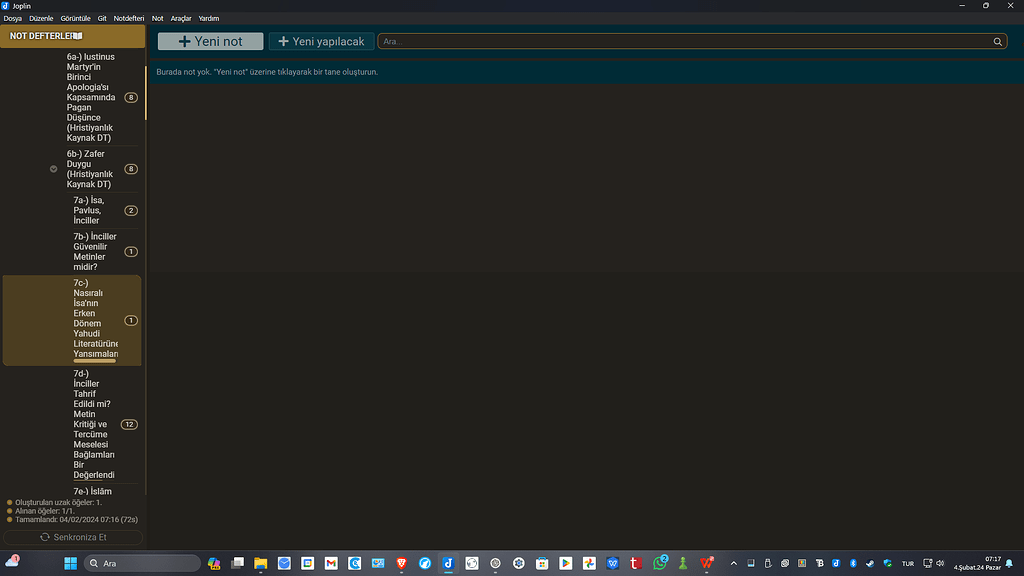The width and height of the screenshot is (1024, 576).
Task: Click the Steam icon in the system tray
Action: [x=869, y=563]
